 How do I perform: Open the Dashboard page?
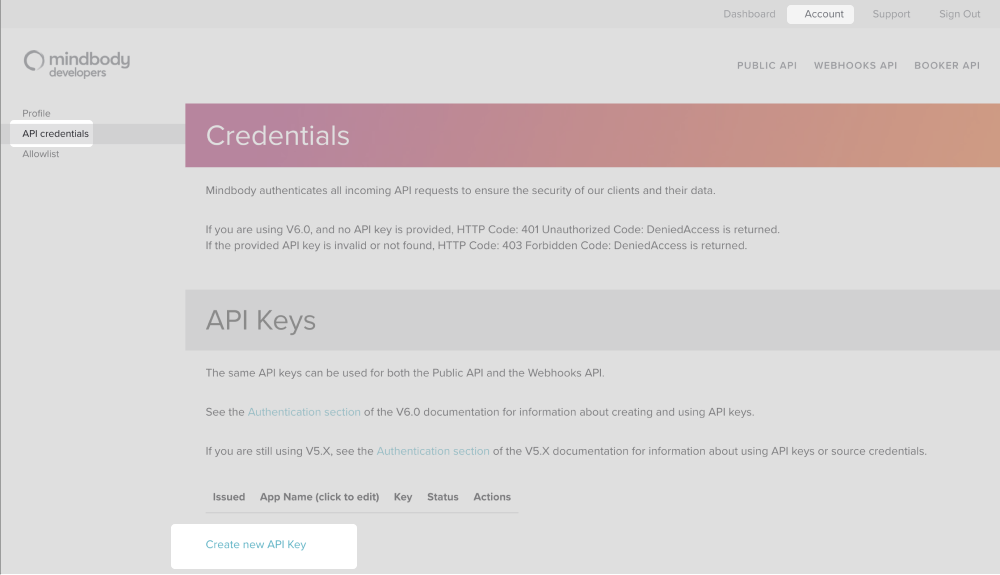coord(749,14)
